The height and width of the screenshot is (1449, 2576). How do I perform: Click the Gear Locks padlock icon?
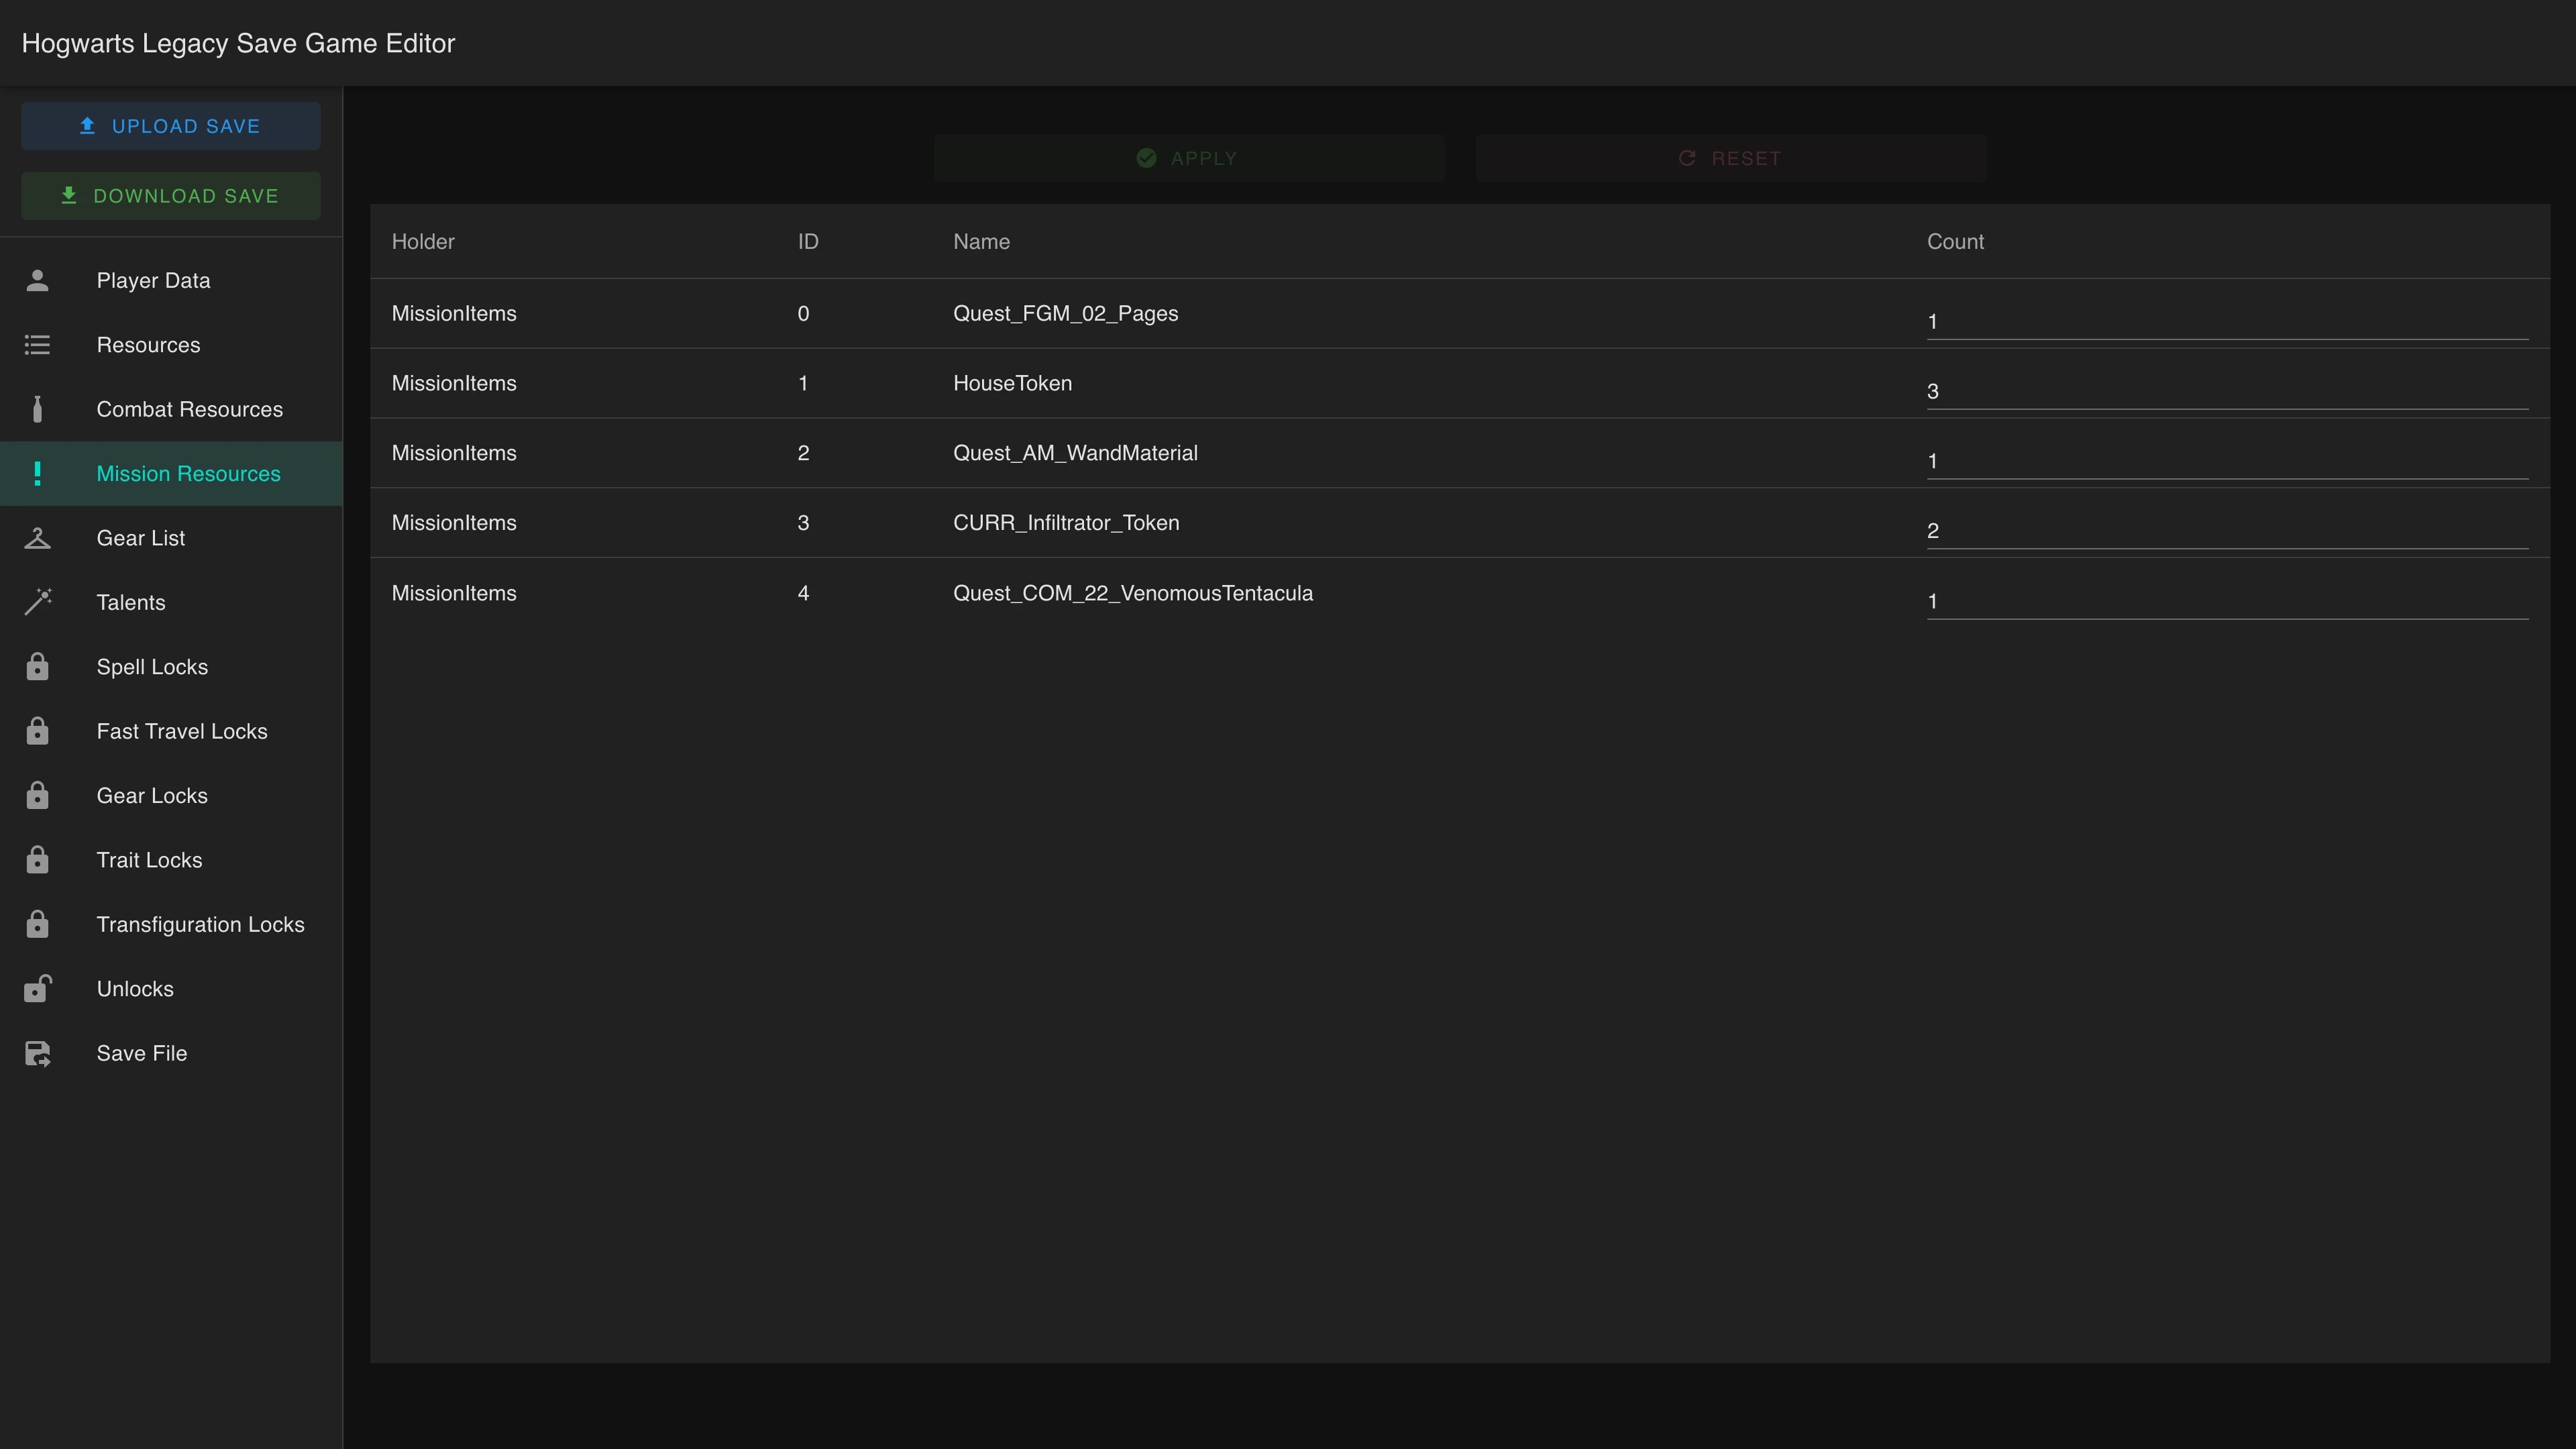pyautogui.click(x=37, y=796)
